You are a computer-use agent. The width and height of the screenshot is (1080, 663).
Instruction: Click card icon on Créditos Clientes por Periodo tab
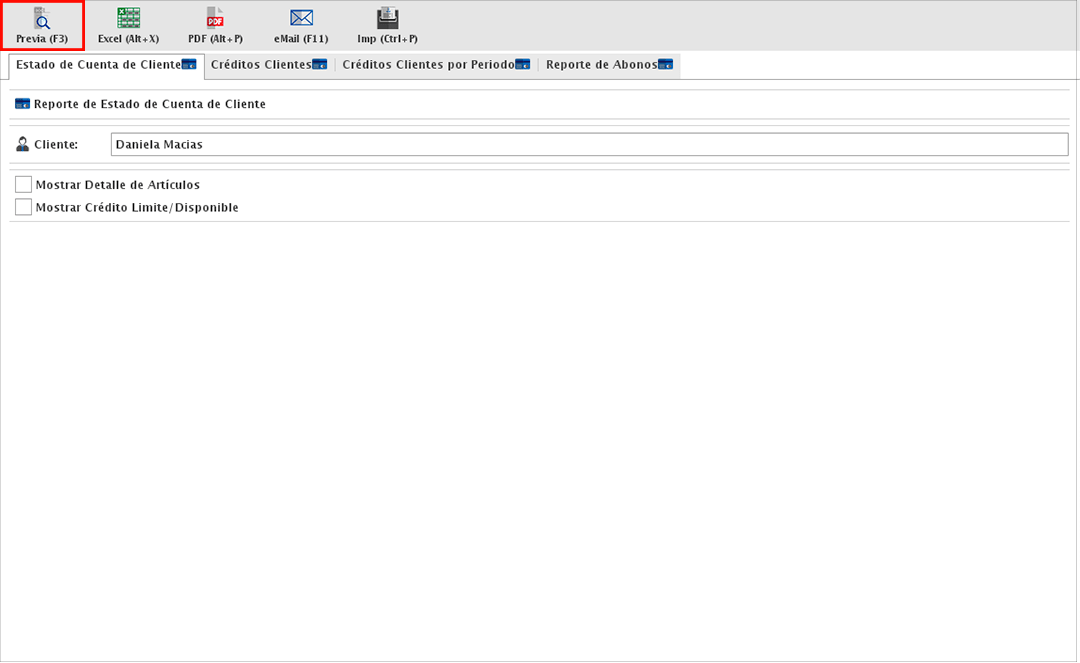pyautogui.click(x=522, y=65)
